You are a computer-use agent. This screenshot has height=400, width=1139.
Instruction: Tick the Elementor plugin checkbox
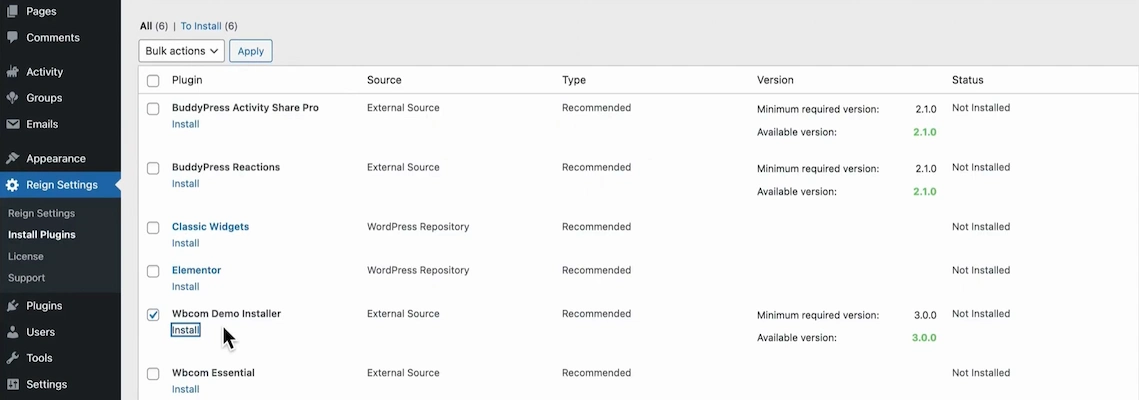153,271
